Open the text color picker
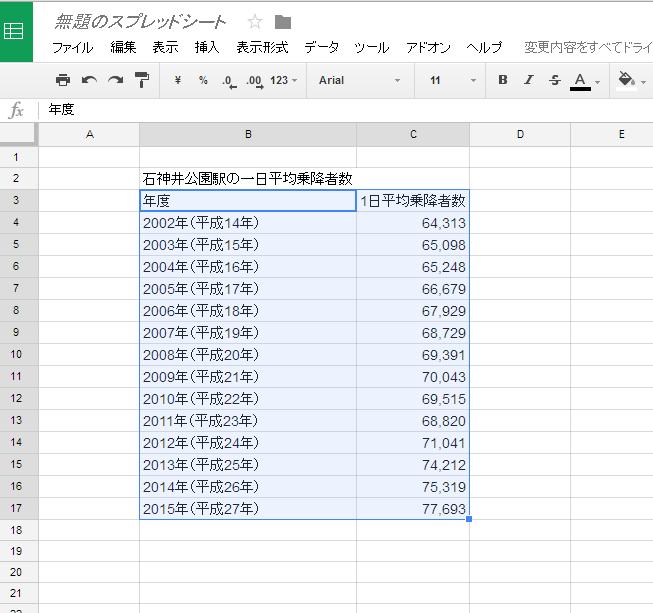 (585, 81)
